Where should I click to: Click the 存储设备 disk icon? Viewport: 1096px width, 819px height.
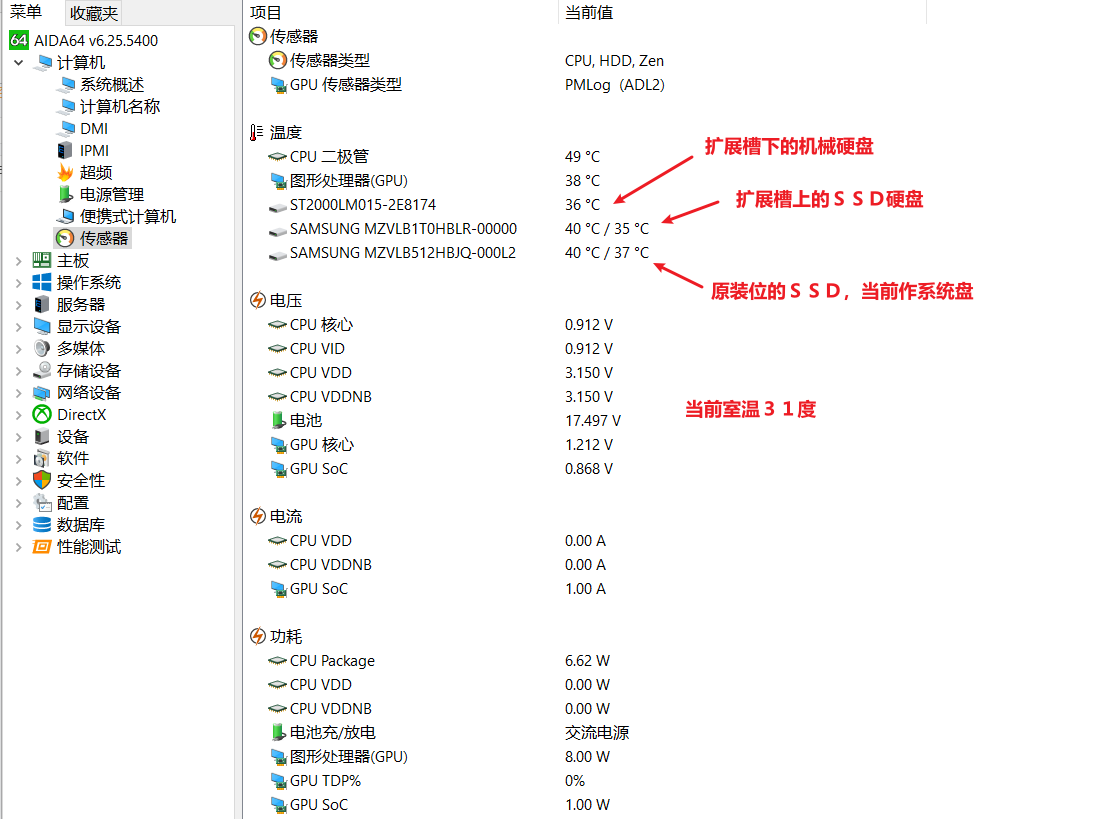tap(42, 370)
